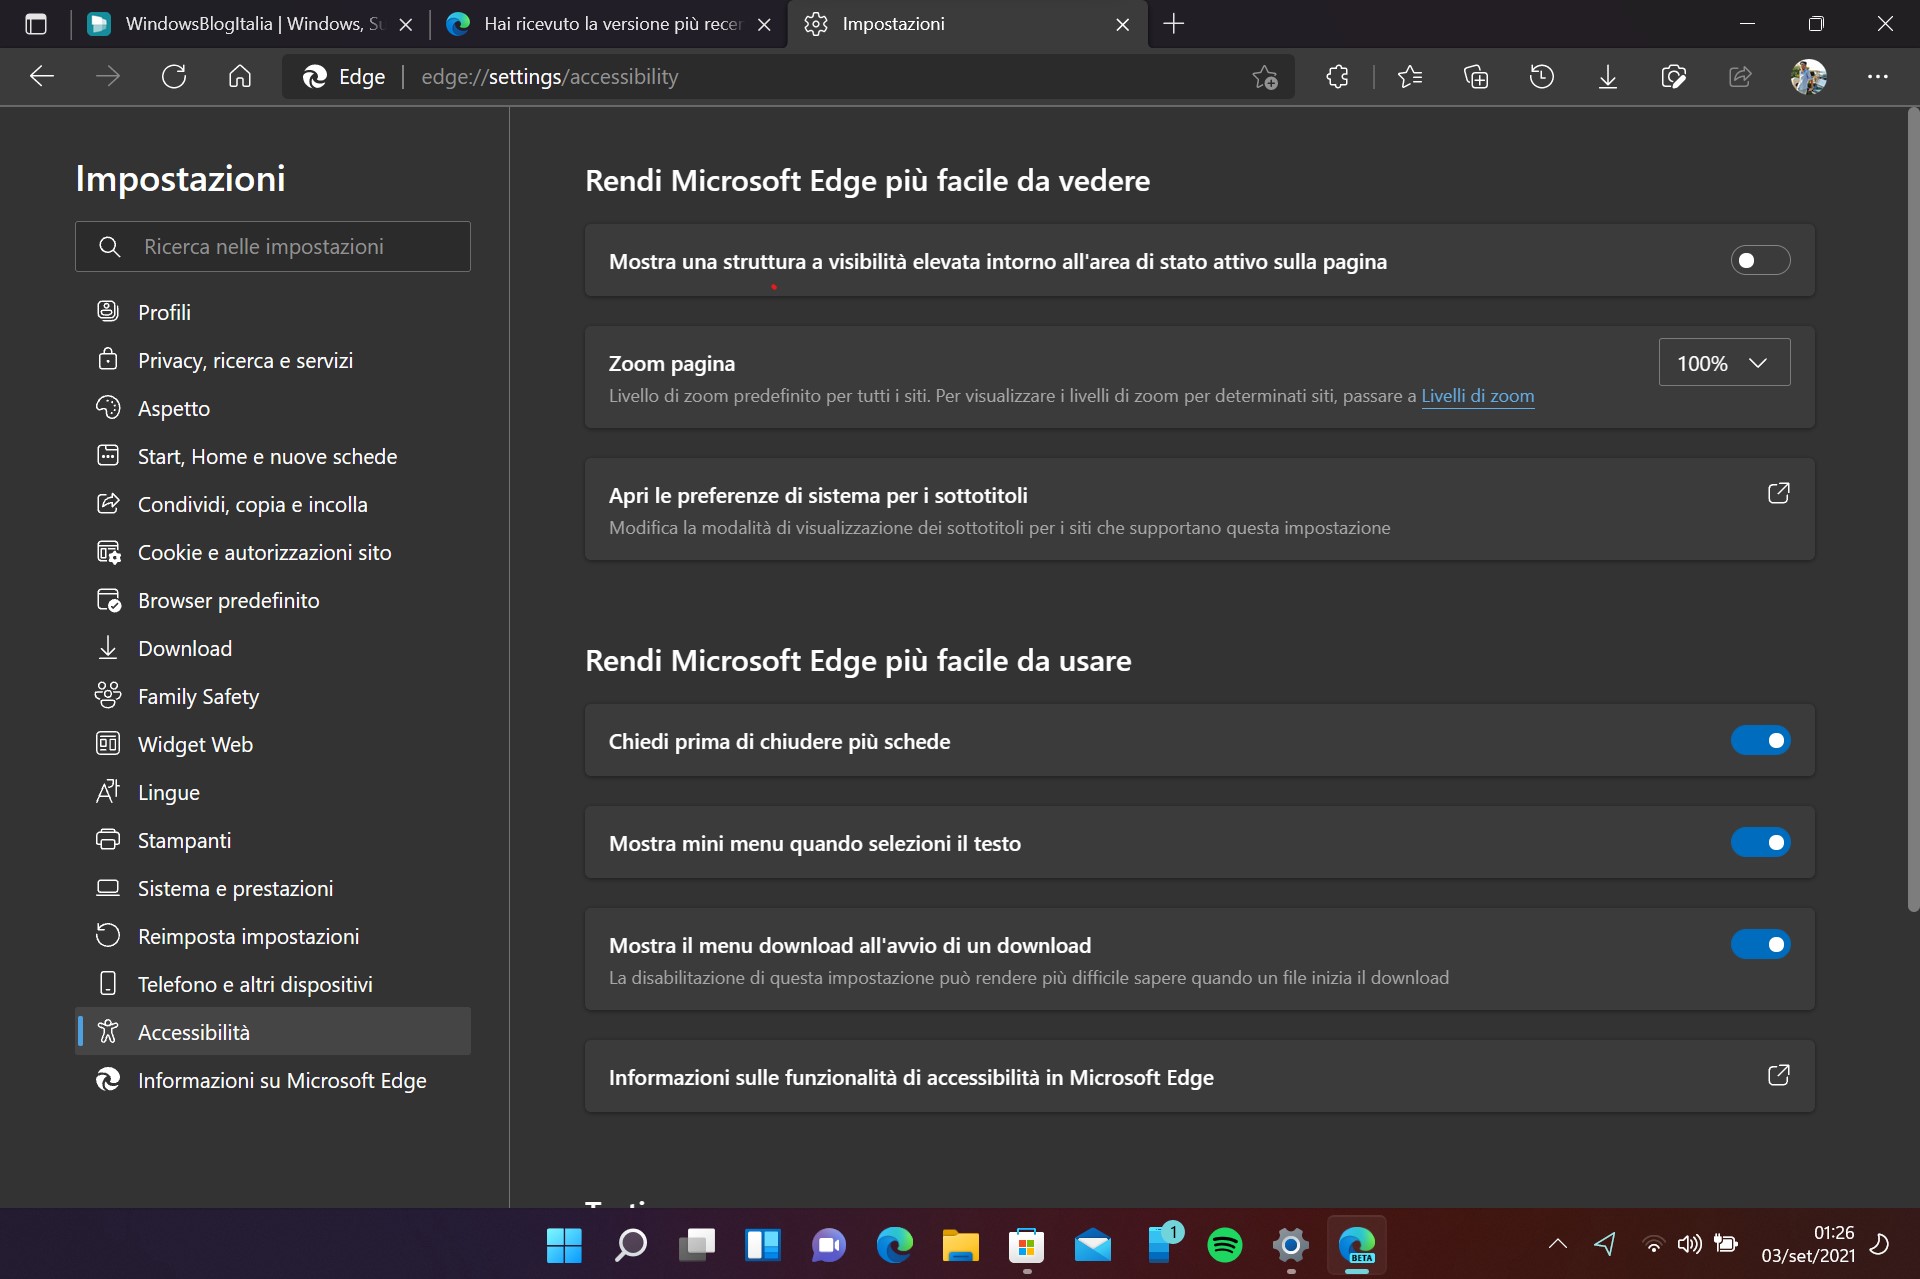
Task: Reload the current page
Action: 174,76
